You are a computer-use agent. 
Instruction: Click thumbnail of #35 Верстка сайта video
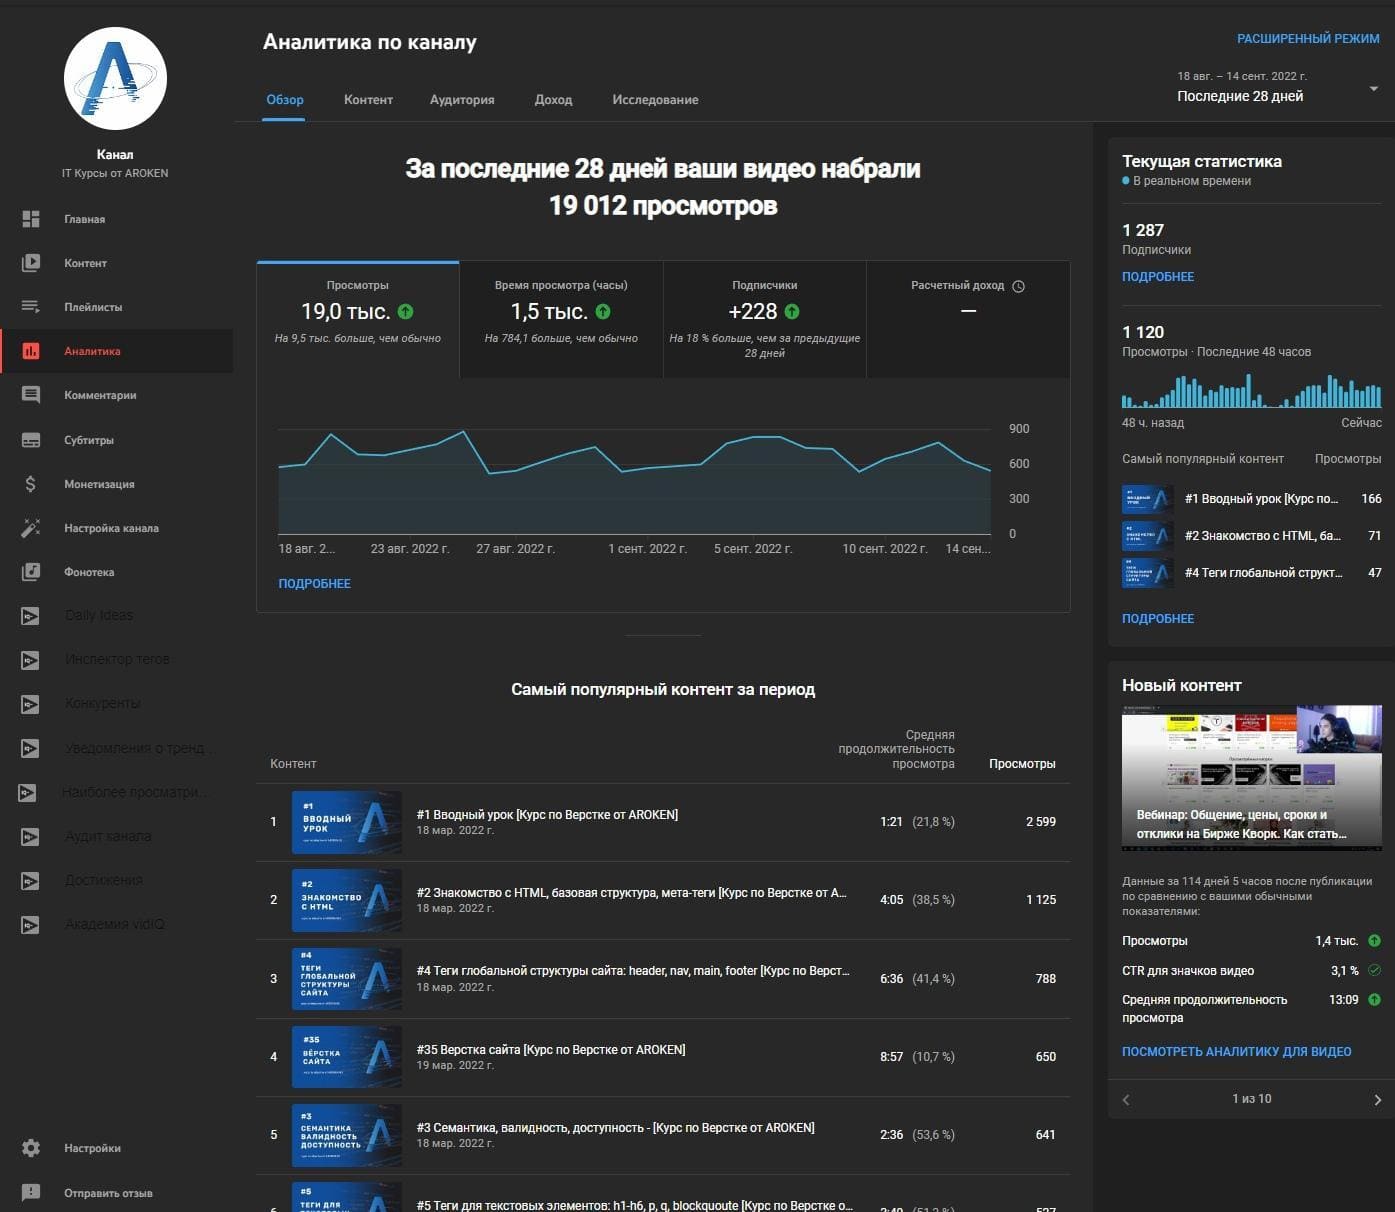click(346, 1057)
